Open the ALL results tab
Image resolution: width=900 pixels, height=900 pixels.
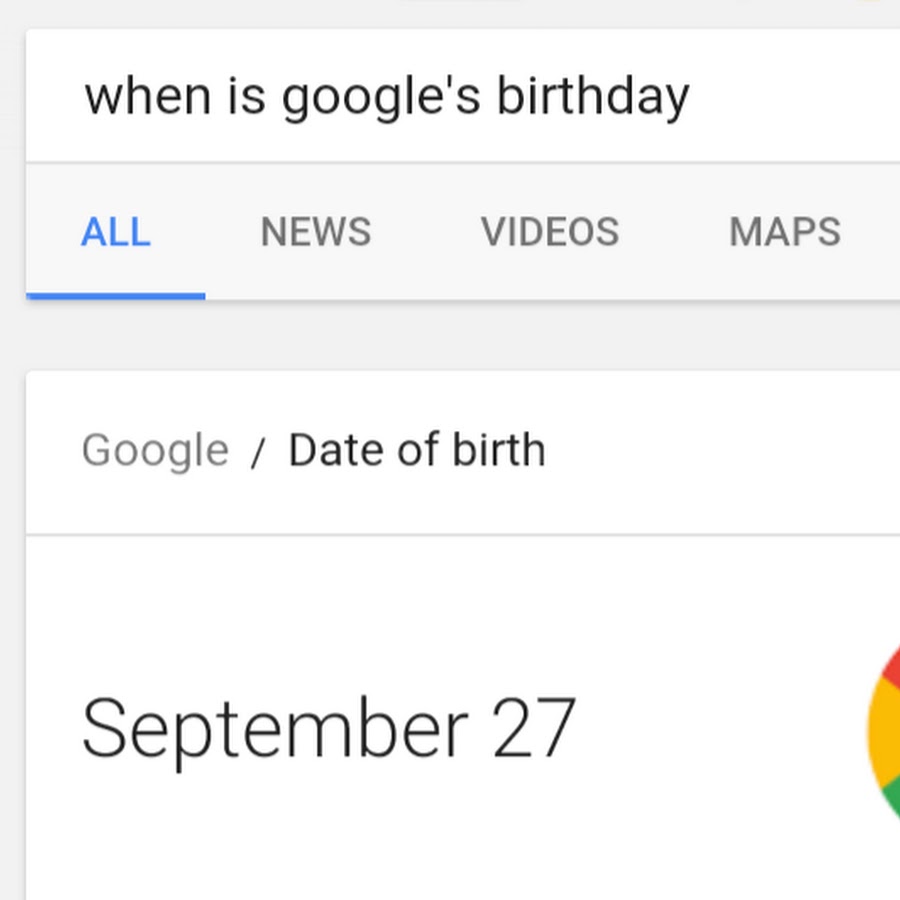pyautogui.click(x=116, y=232)
